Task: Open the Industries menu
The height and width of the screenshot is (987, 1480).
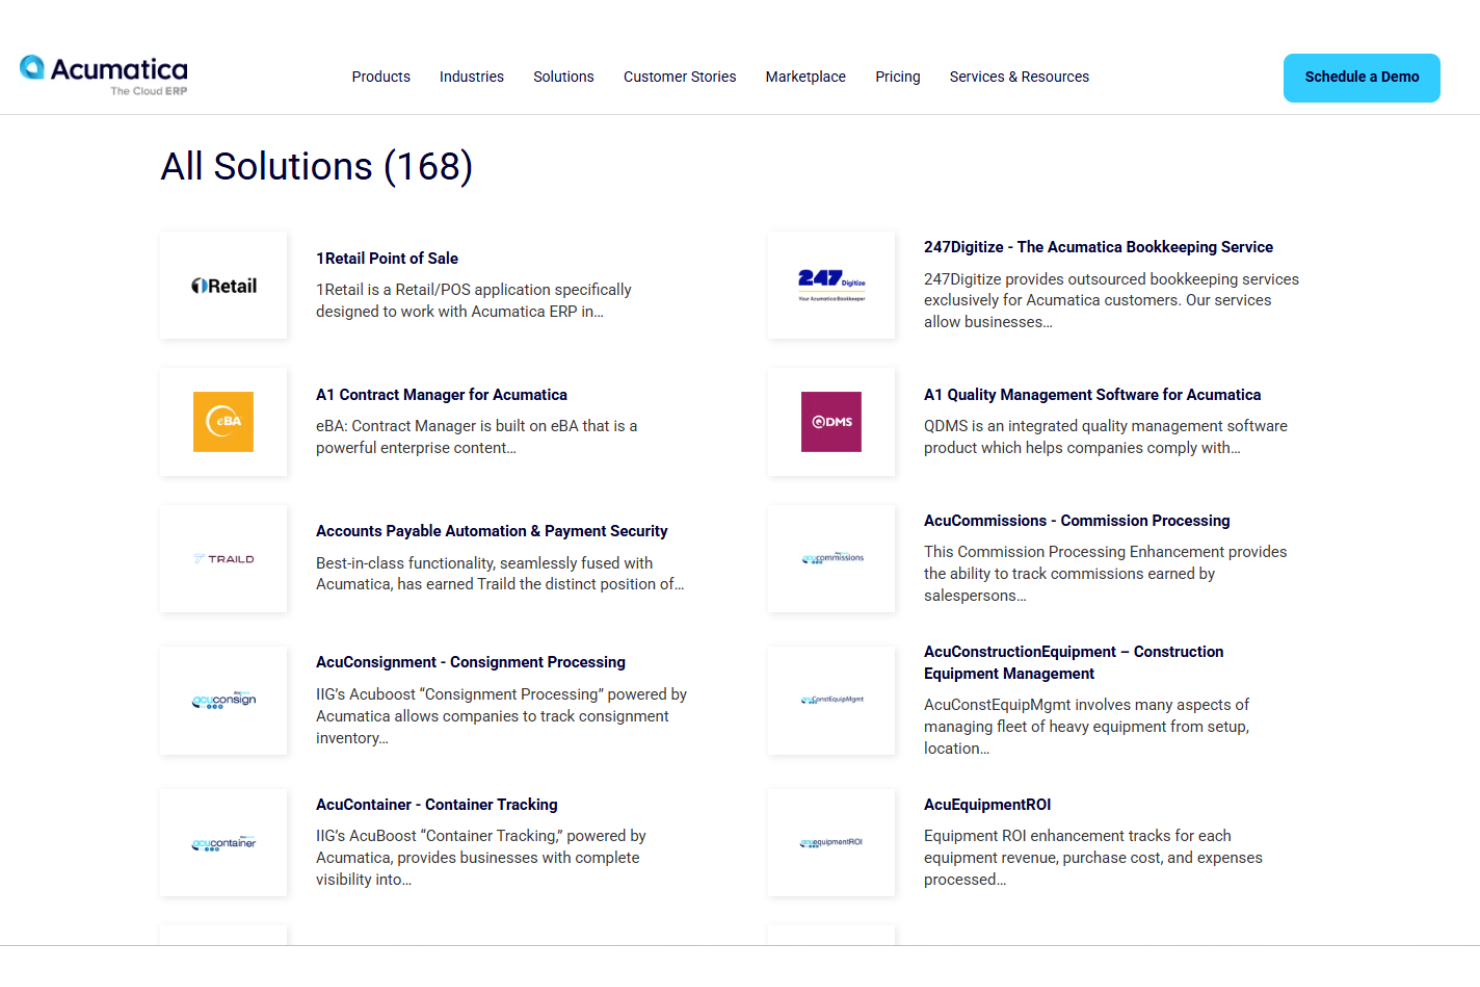Action: point(471,76)
